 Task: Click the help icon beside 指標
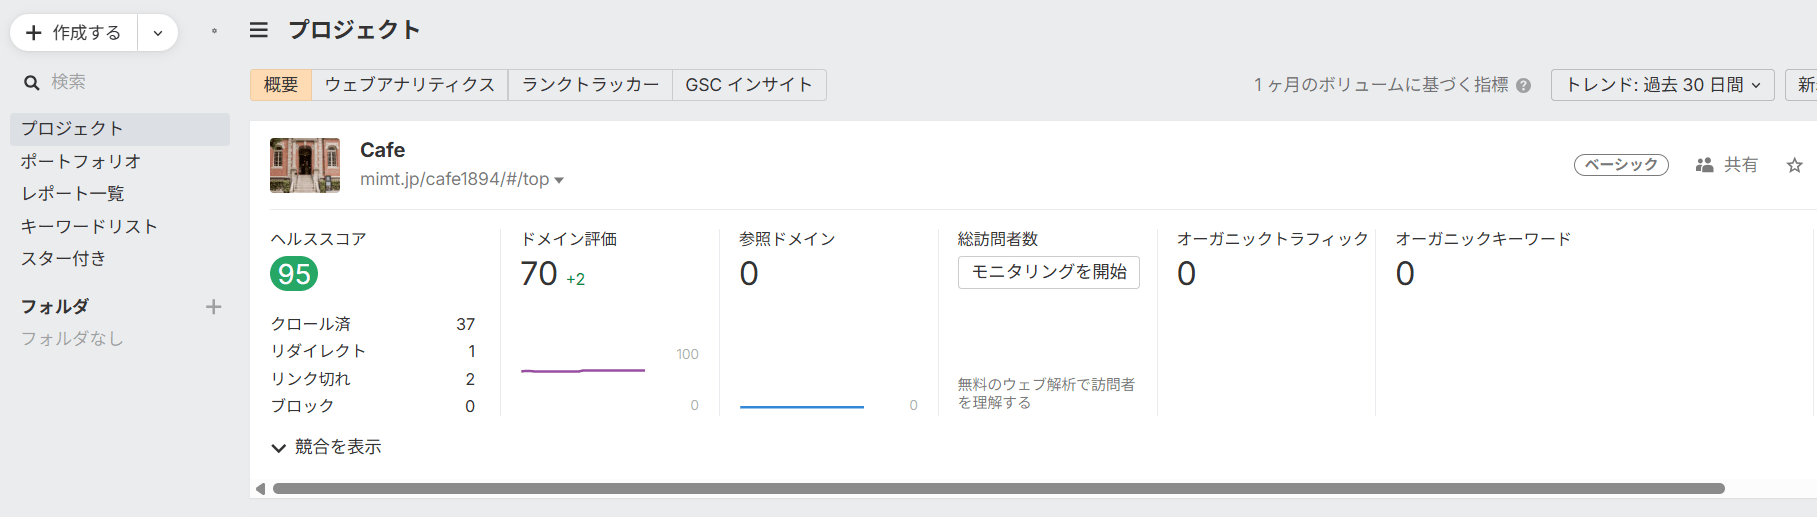[x=1523, y=86]
